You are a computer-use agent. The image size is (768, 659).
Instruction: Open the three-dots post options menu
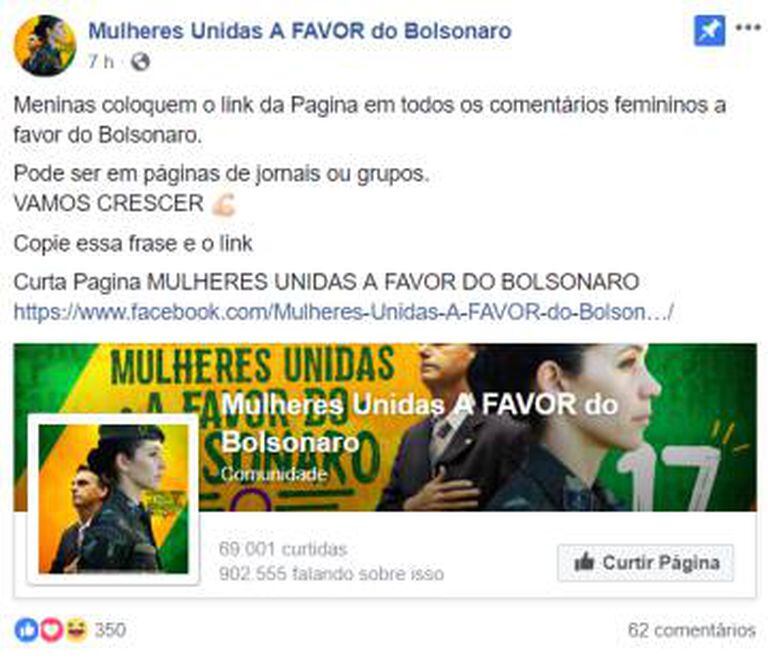[748, 27]
